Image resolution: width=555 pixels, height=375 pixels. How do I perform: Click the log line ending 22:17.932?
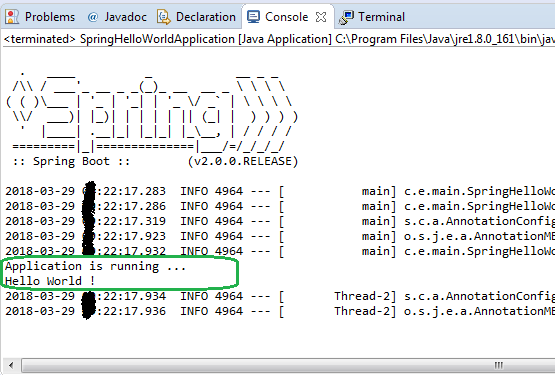click(x=280, y=251)
